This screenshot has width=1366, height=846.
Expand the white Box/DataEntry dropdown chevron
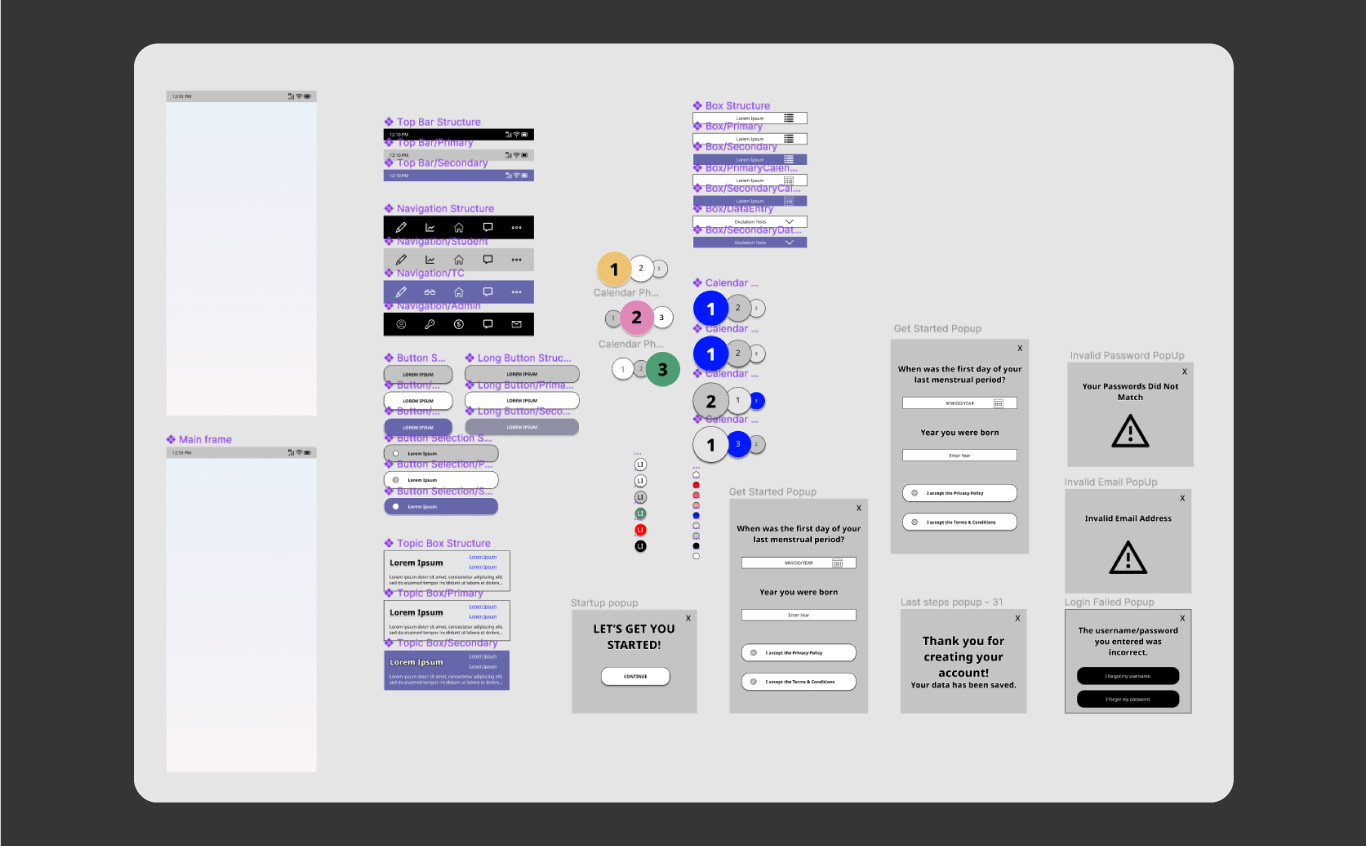point(789,222)
